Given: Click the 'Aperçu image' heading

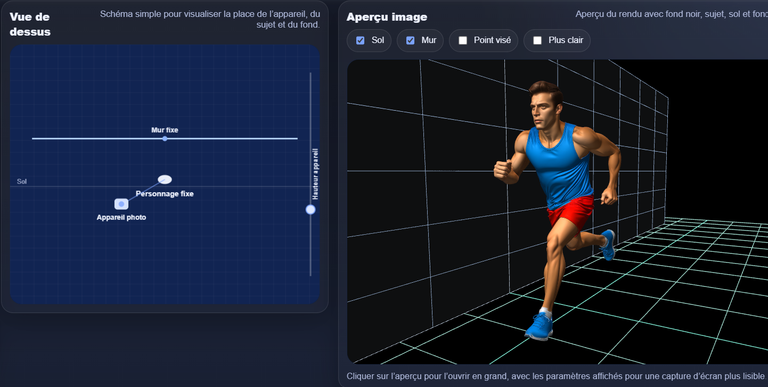Looking at the screenshot, I should [x=386, y=17].
